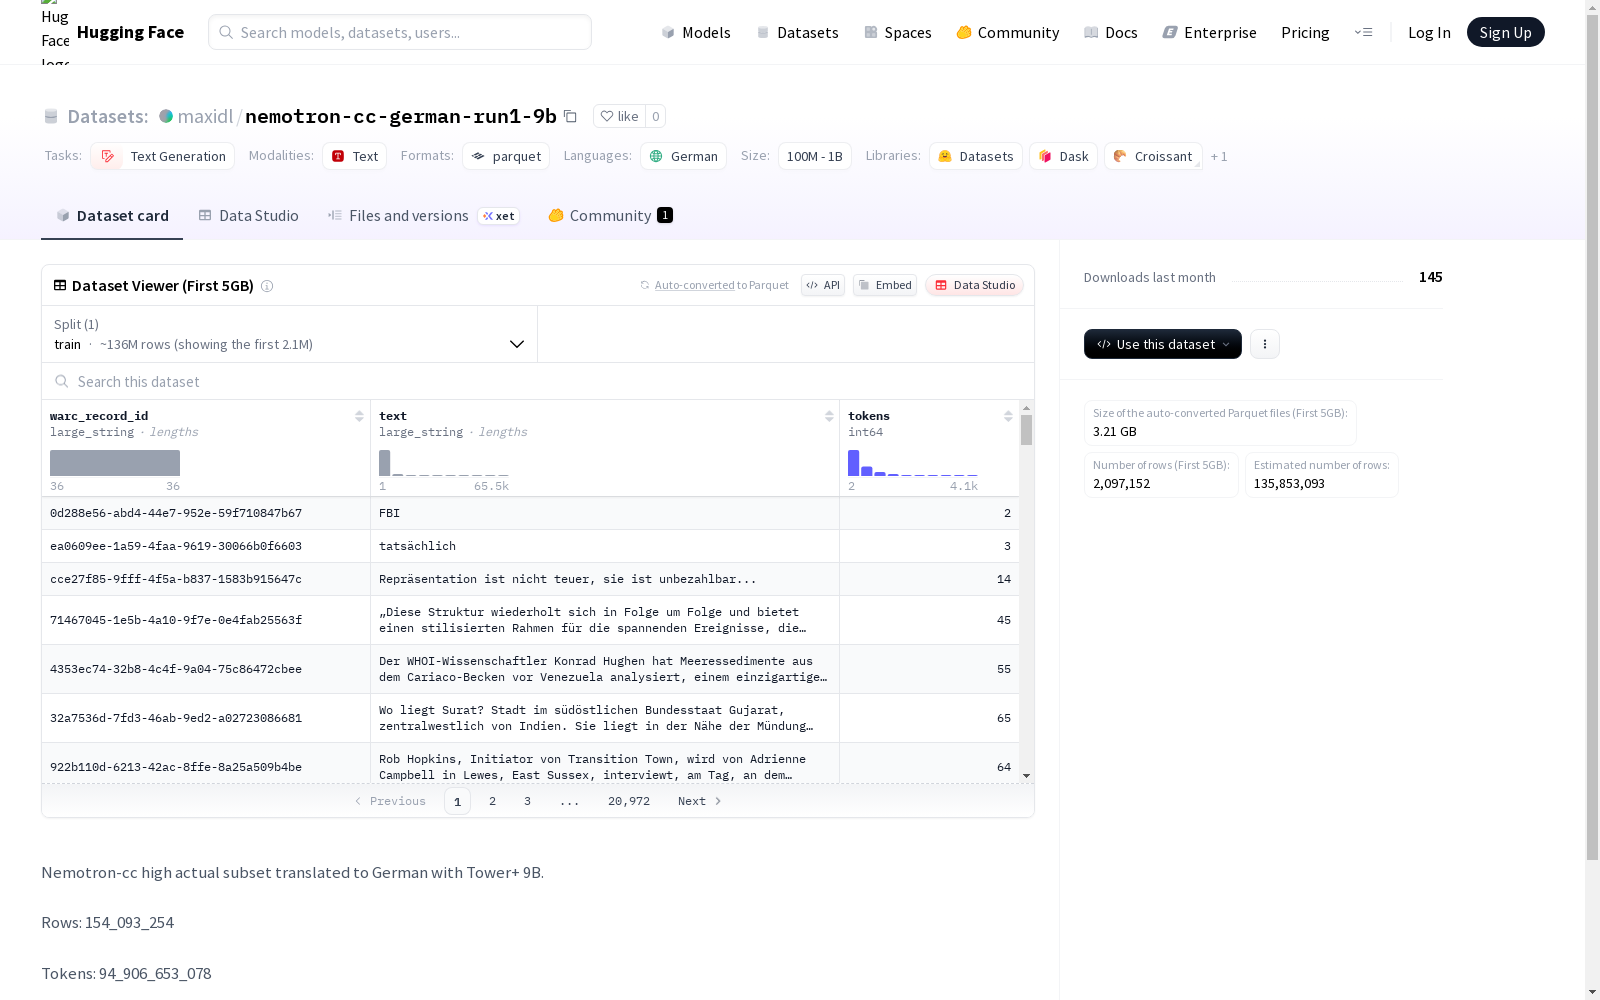The image size is (1600, 1000).
Task: Click the Croissant library tag
Action: click(x=1153, y=156)
